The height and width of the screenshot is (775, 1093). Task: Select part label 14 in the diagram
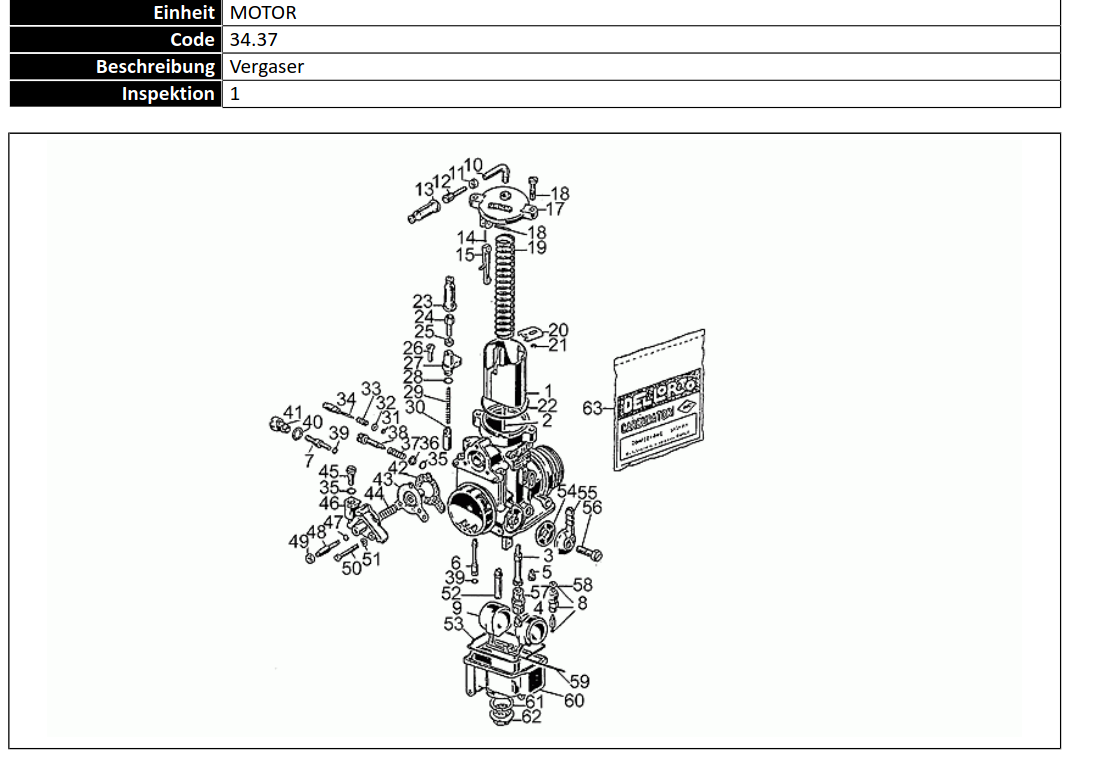466,238
